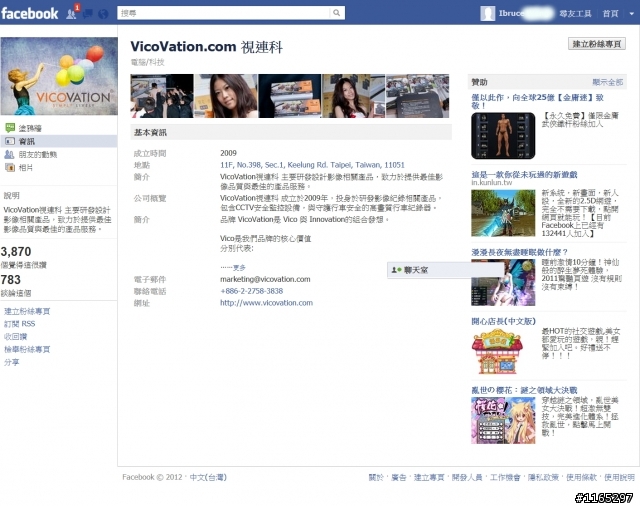Open the 聊天室 chat bar
The width and height of the screenshot is (640, 506).
(445, 270)
